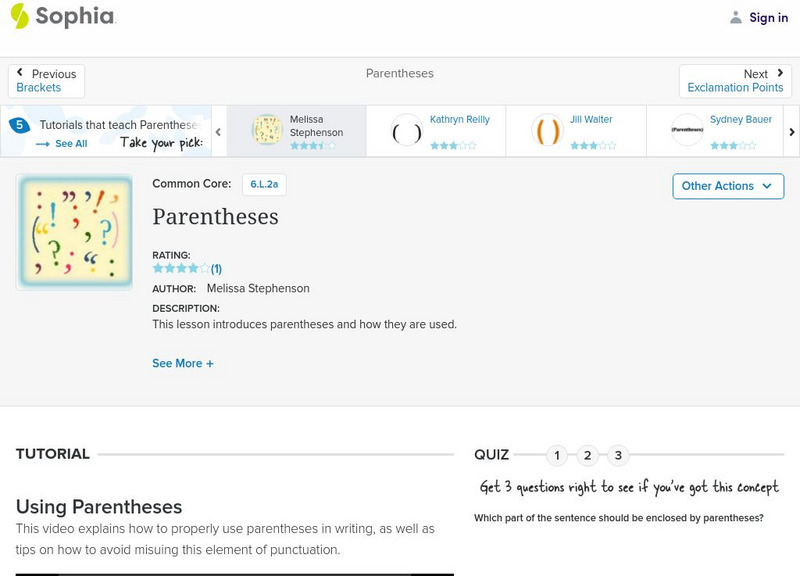Click the Sophia logo icon

20,16
